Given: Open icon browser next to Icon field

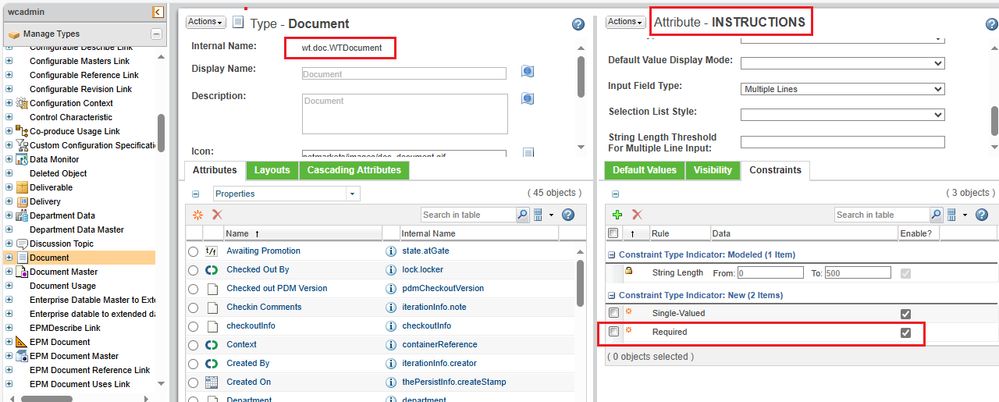Looking at the screenshot, I should click(528, 152).
